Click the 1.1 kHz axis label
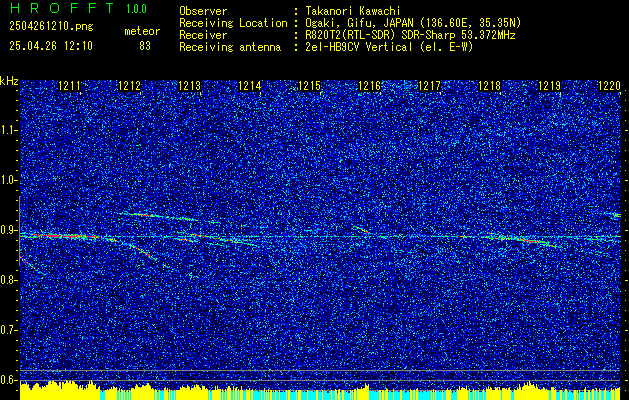The width and height of the screenshot is (629, 400). click(x=9, y=130)
